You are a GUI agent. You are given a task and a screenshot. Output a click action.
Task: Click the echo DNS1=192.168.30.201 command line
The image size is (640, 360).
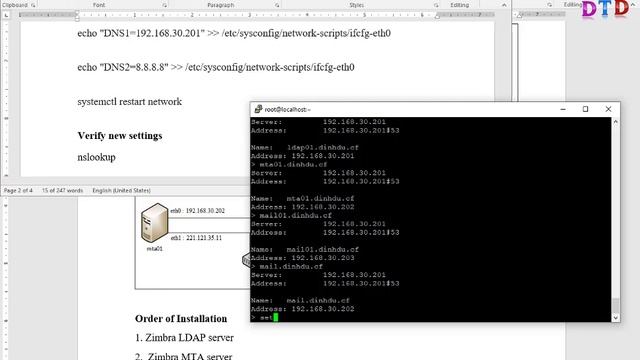[x=234, y=33]
